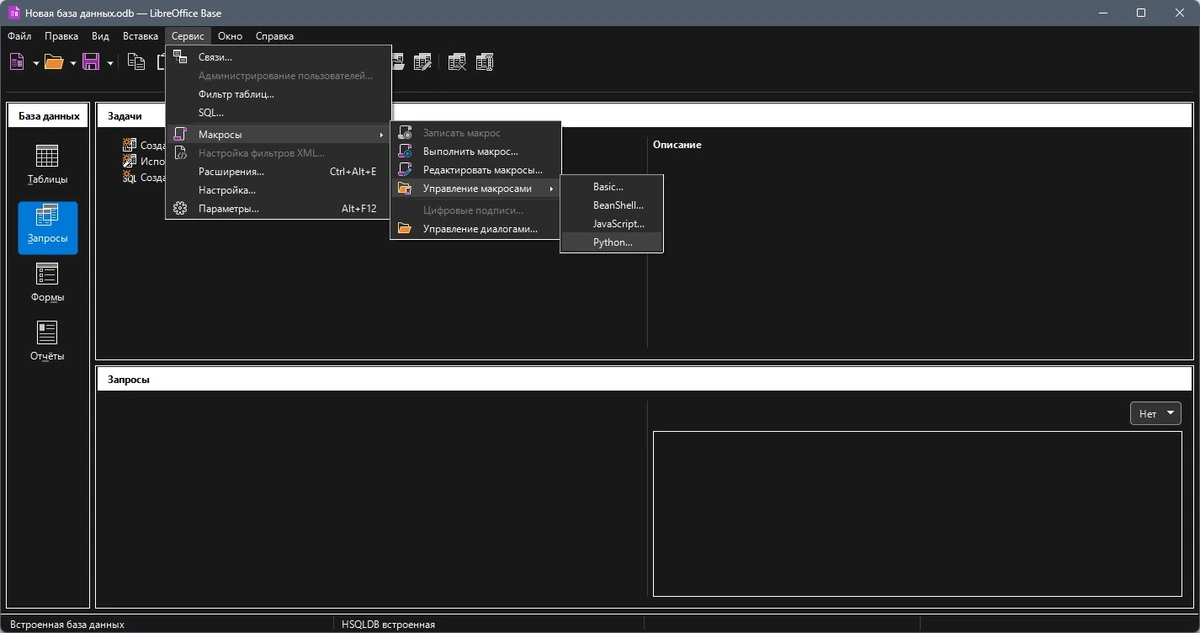Open the Файл menu
The image size is (1200, 633).
pyautogui.click(x=19, y=36)
